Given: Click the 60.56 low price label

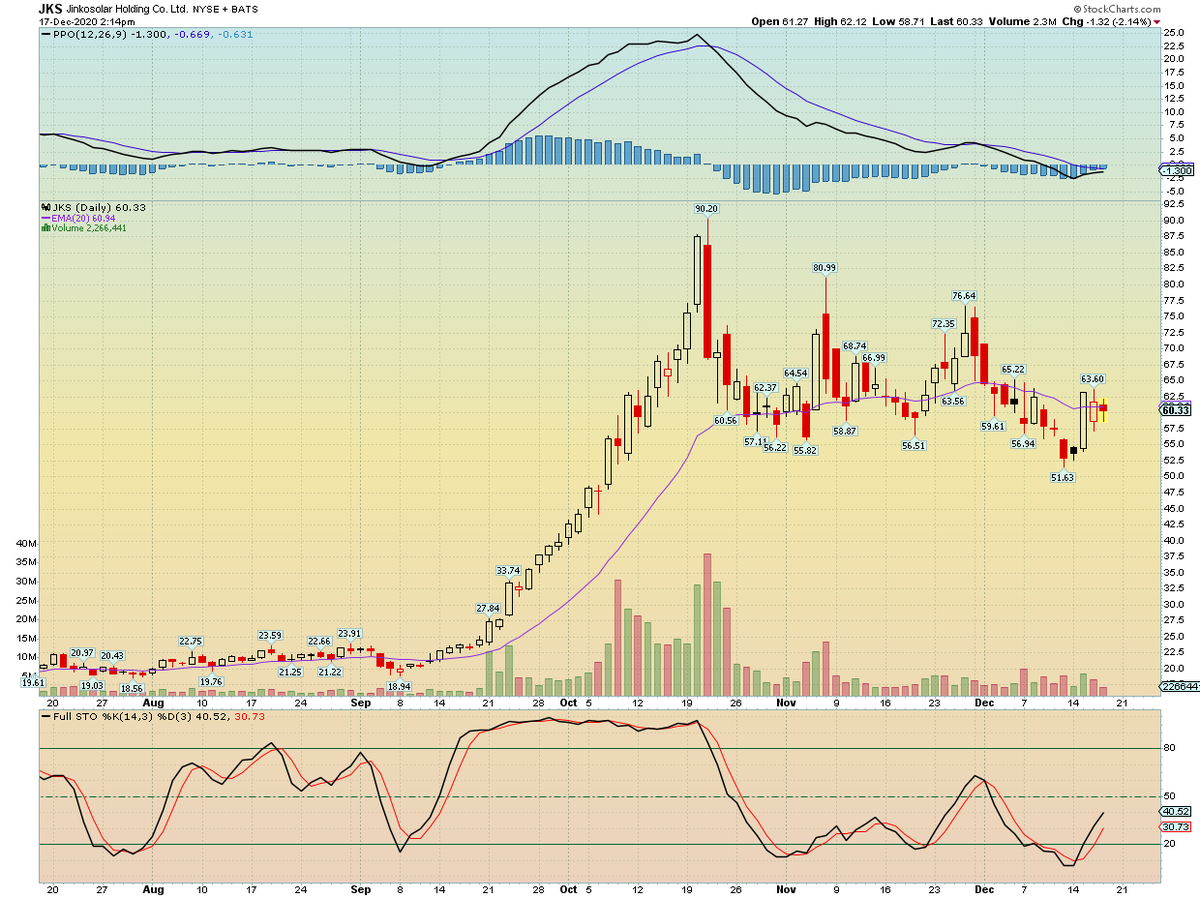Looking at the screenshot, I should (x=725, y=421).
